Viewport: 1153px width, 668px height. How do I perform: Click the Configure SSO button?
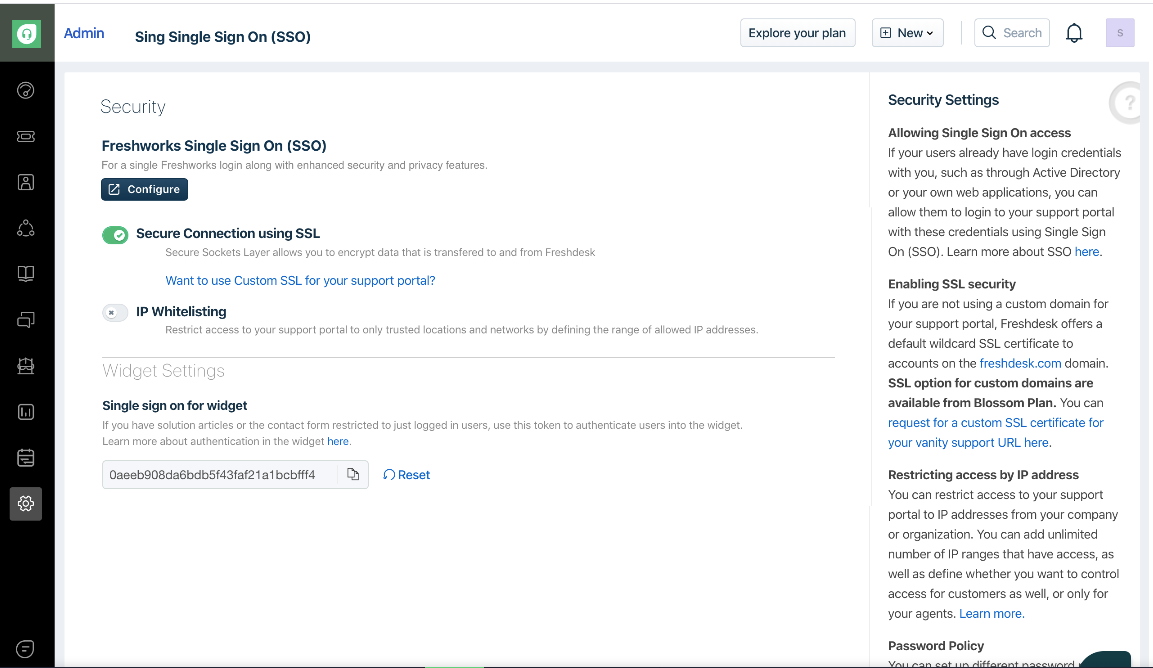coord(144,189)
